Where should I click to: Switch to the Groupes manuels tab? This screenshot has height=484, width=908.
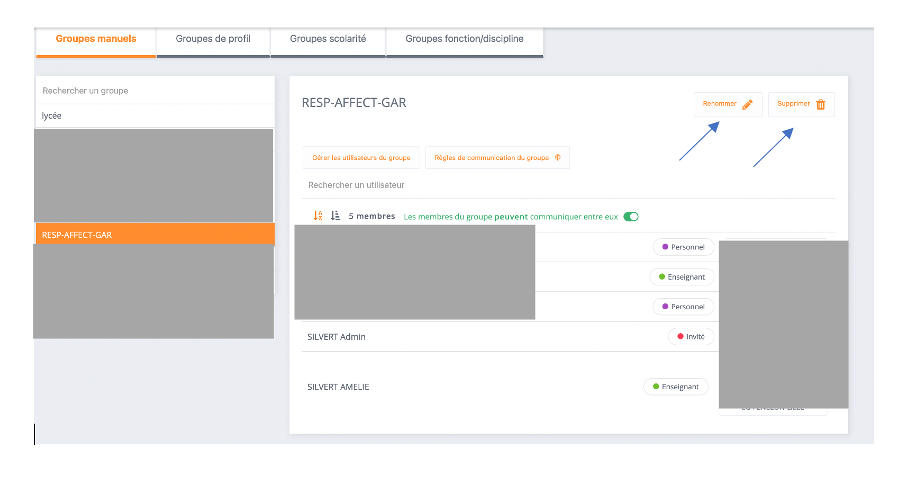(x=96, y=39)
